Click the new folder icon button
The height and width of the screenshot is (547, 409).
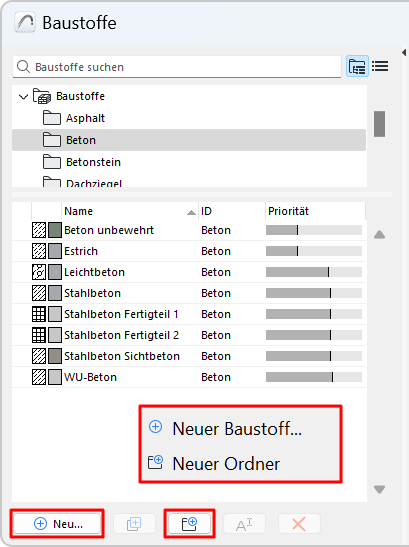pyautogui.click(x=189, y=523)
